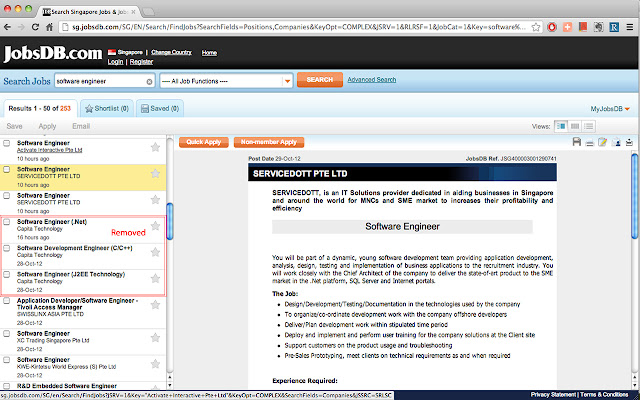This screenshot has width=640, height=400.
Task: Select the R&D Embedded Software Engineer listing
Action: [67, 386]
